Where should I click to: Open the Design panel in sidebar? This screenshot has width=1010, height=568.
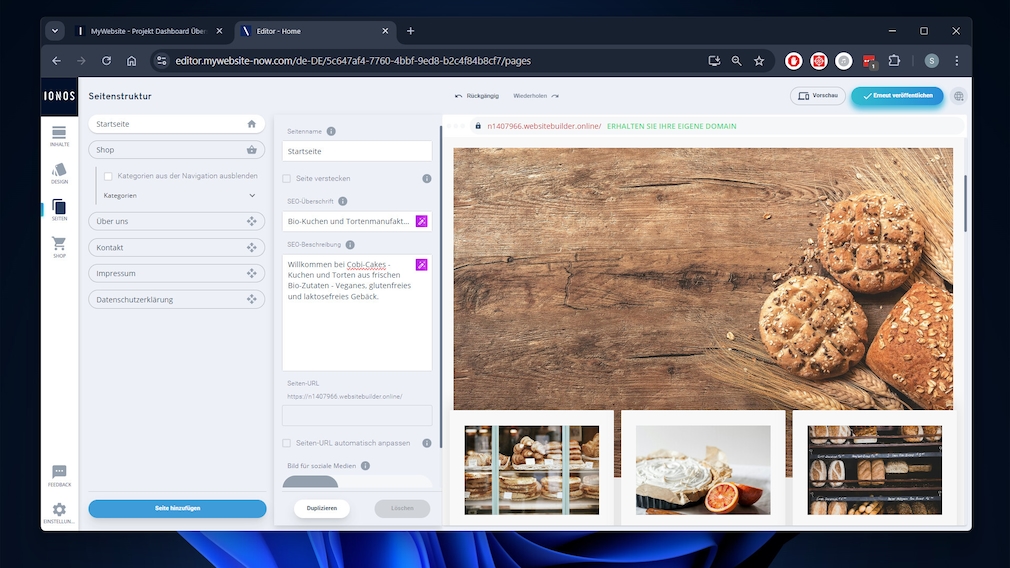click(x=59, y=173)
